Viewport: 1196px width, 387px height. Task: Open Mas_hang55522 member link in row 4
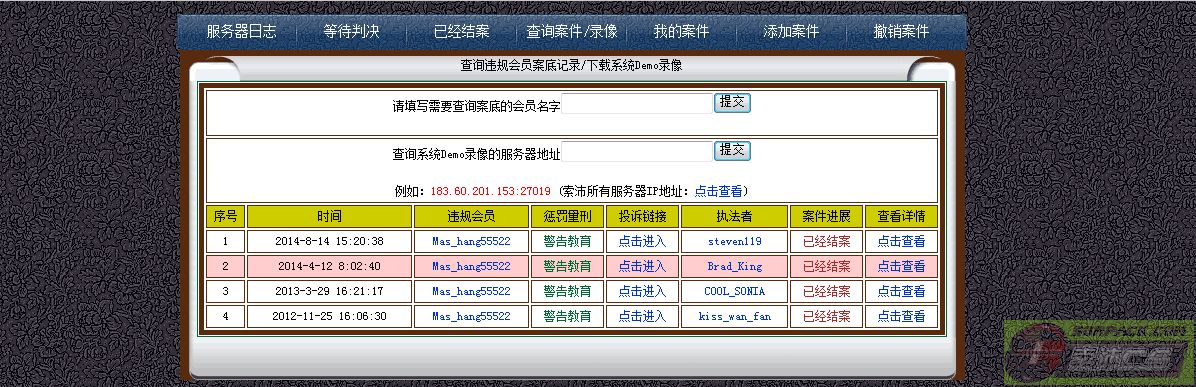point(471,316)
